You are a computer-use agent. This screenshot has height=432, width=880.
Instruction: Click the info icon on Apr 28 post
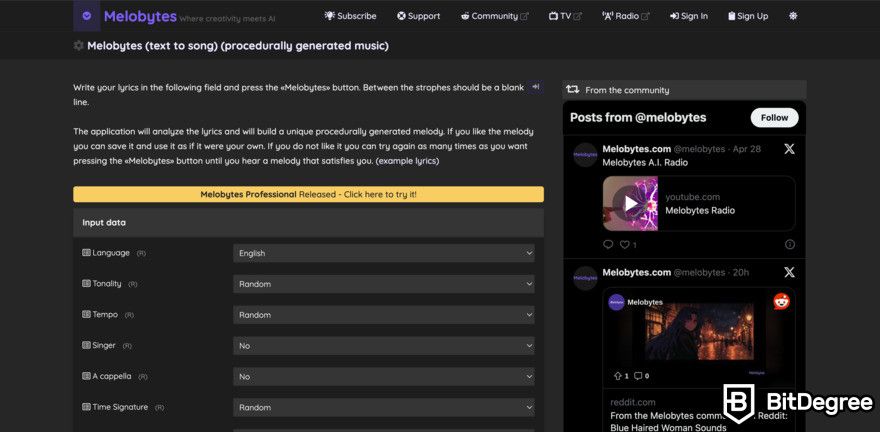tap(790, 245)
